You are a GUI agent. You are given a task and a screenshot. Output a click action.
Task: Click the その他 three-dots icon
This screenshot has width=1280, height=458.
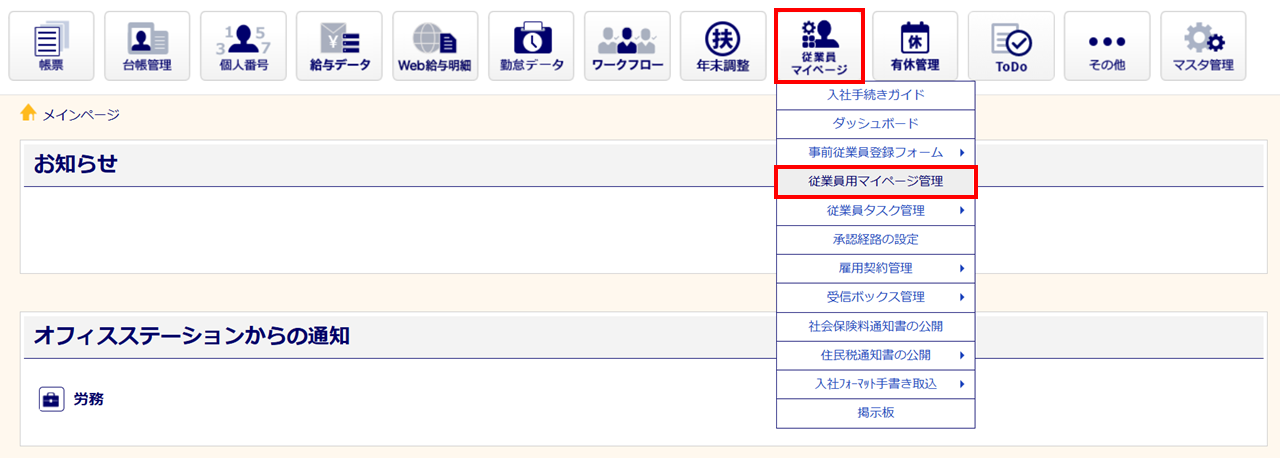point(1107,46)
